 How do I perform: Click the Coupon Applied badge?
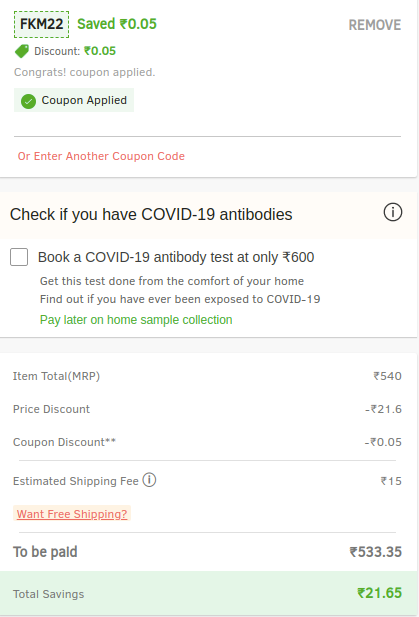[74, 100]
